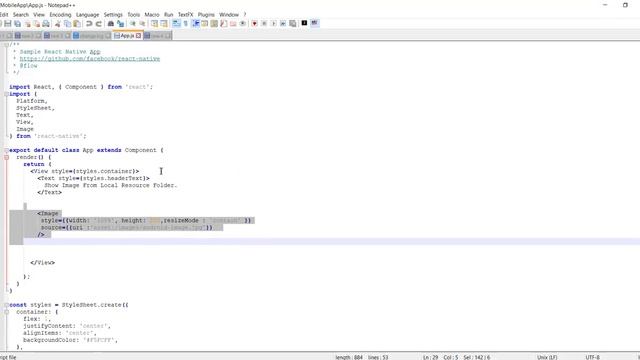The height and width of the screenshot is (360, 640).
Task: Click the Undo arrow icon
Action: (89, 24)
